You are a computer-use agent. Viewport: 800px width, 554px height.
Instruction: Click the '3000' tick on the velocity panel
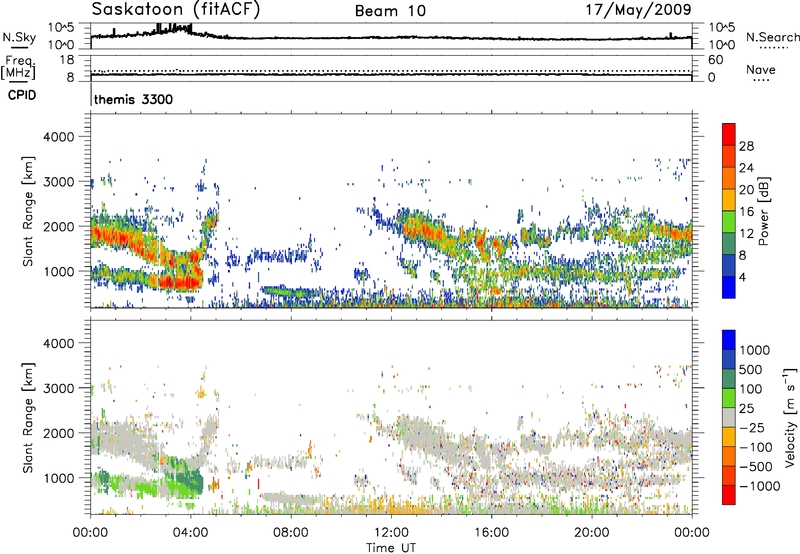(x=58, y=388)
